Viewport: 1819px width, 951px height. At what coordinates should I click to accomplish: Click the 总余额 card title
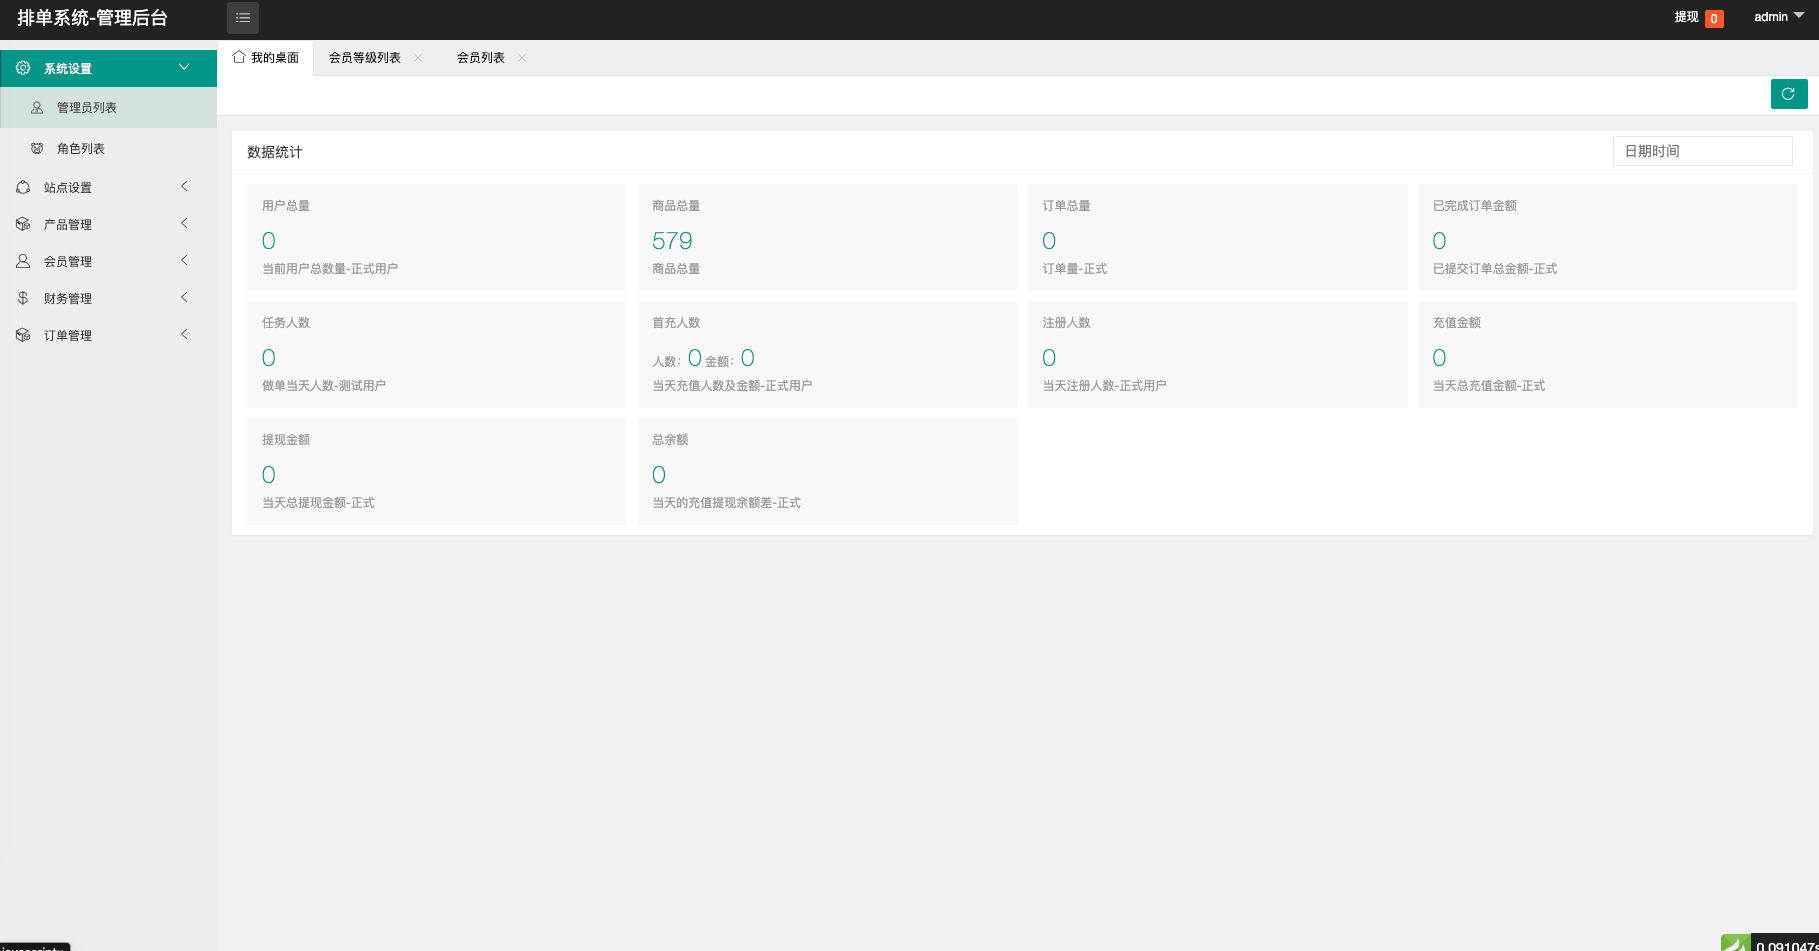670,440
